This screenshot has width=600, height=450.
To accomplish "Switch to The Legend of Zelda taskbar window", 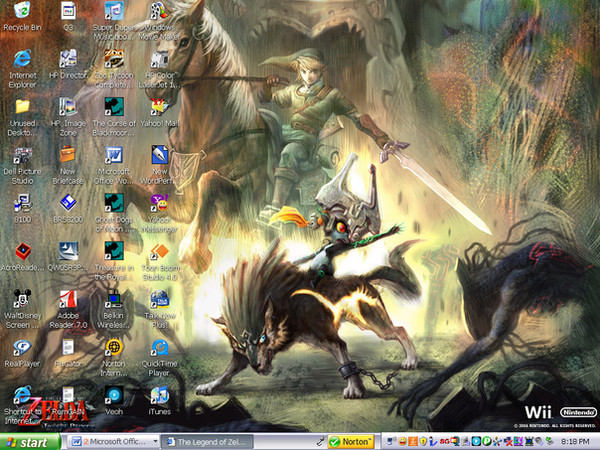I will (207, 442).
